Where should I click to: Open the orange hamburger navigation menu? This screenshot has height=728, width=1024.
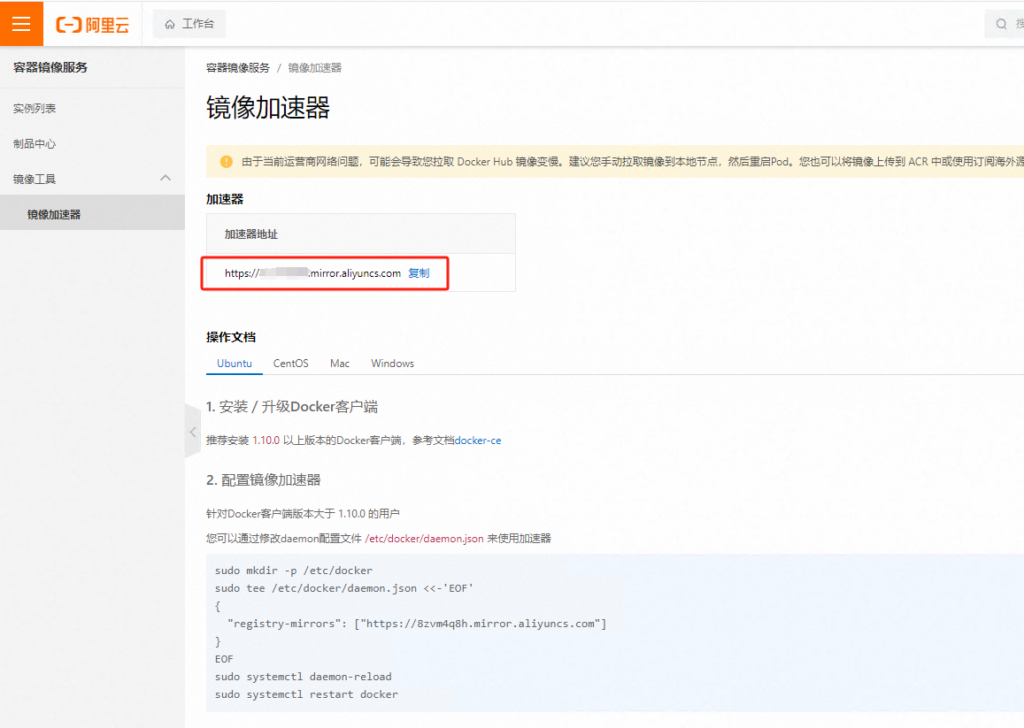21,24
